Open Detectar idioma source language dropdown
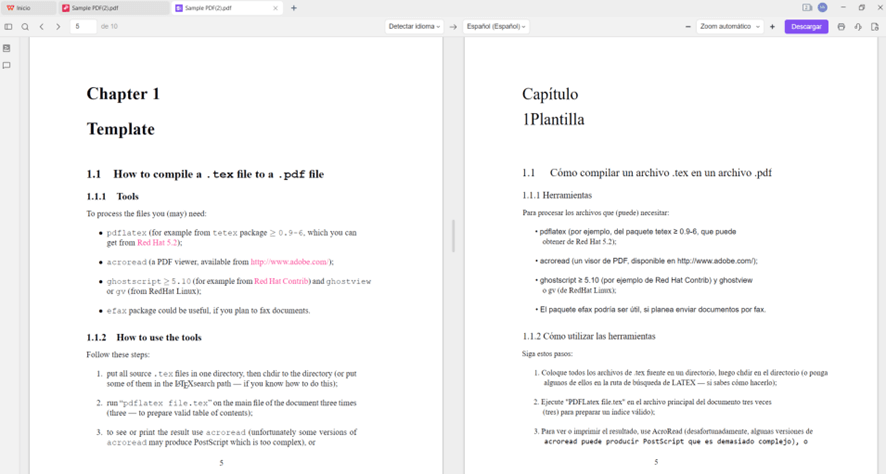 [x=414, y=27]
